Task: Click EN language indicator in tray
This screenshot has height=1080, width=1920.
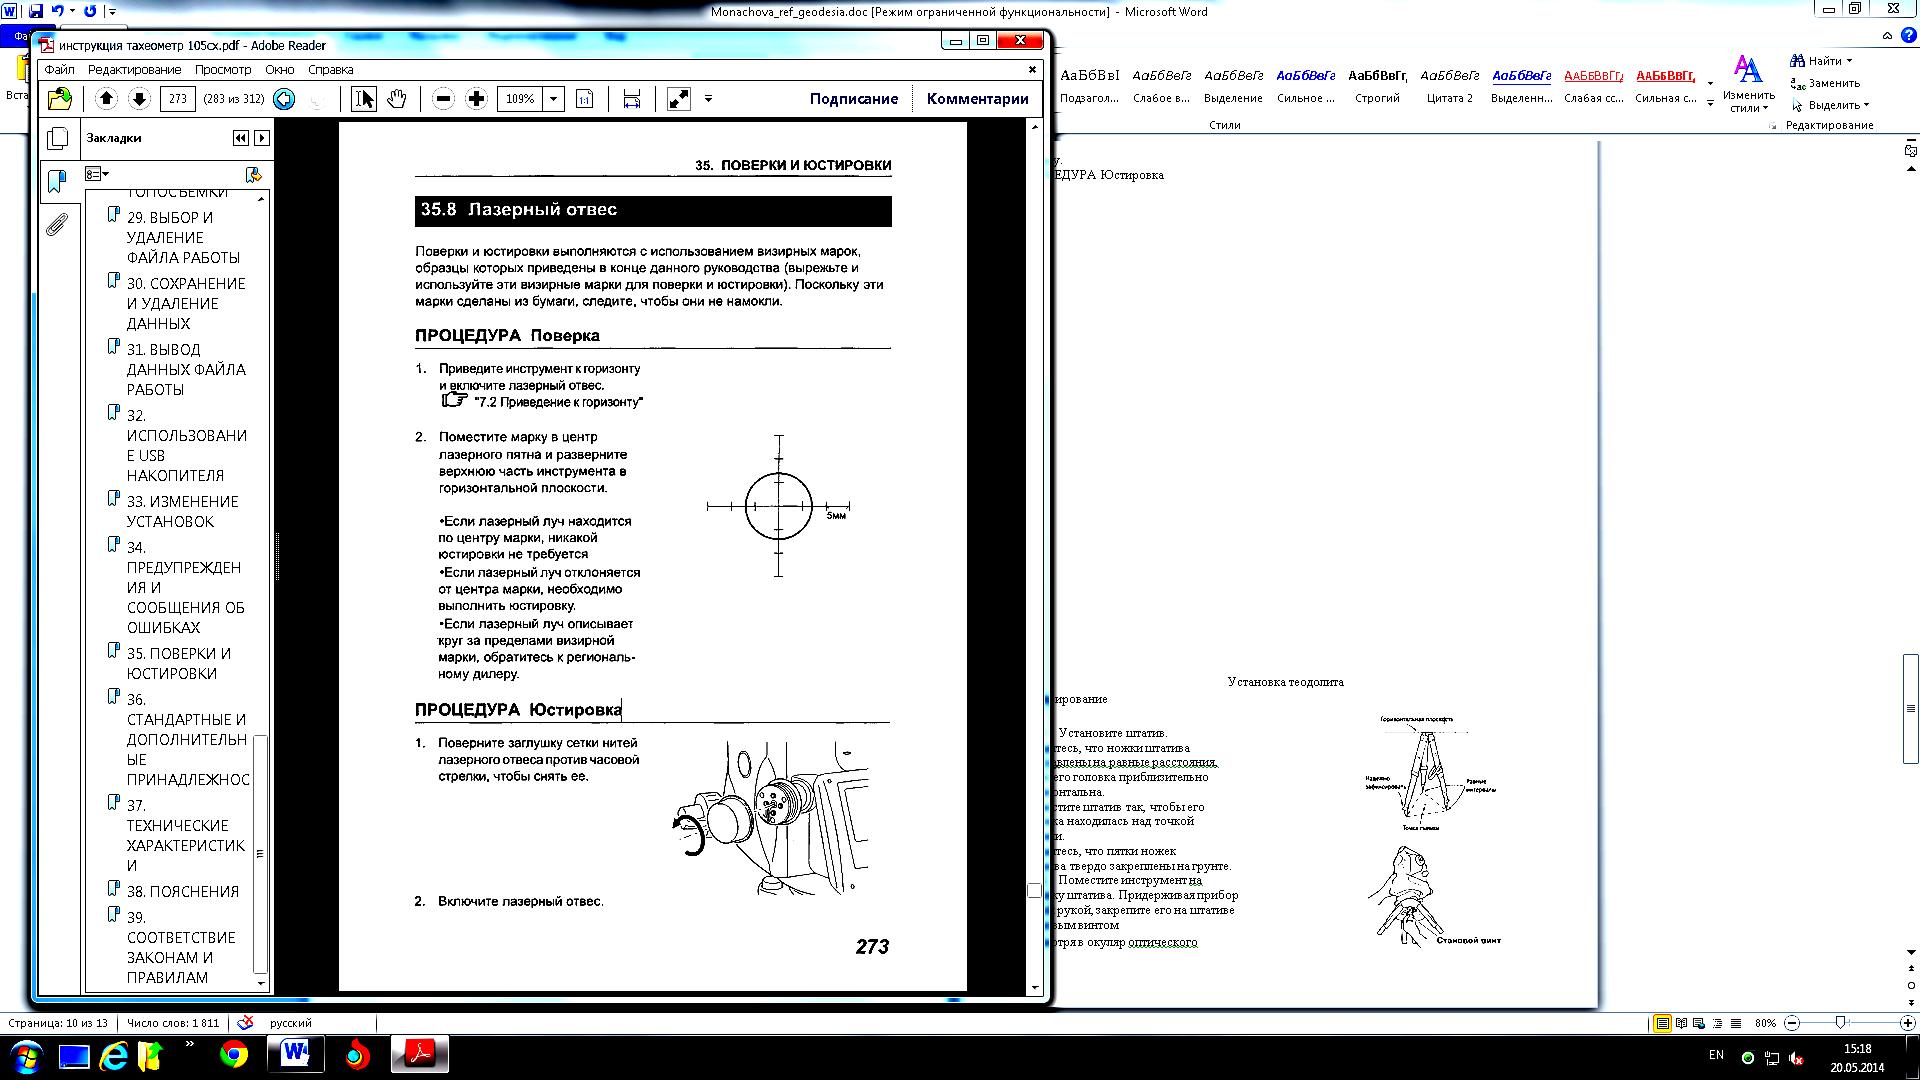Action: pyautogui.click(x=1716, y=1055)
